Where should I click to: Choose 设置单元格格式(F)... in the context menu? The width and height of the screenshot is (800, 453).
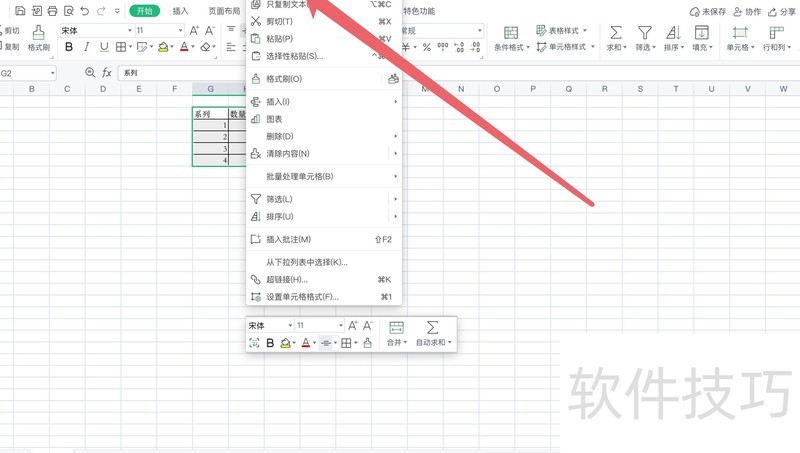click(x=324, y=297)
